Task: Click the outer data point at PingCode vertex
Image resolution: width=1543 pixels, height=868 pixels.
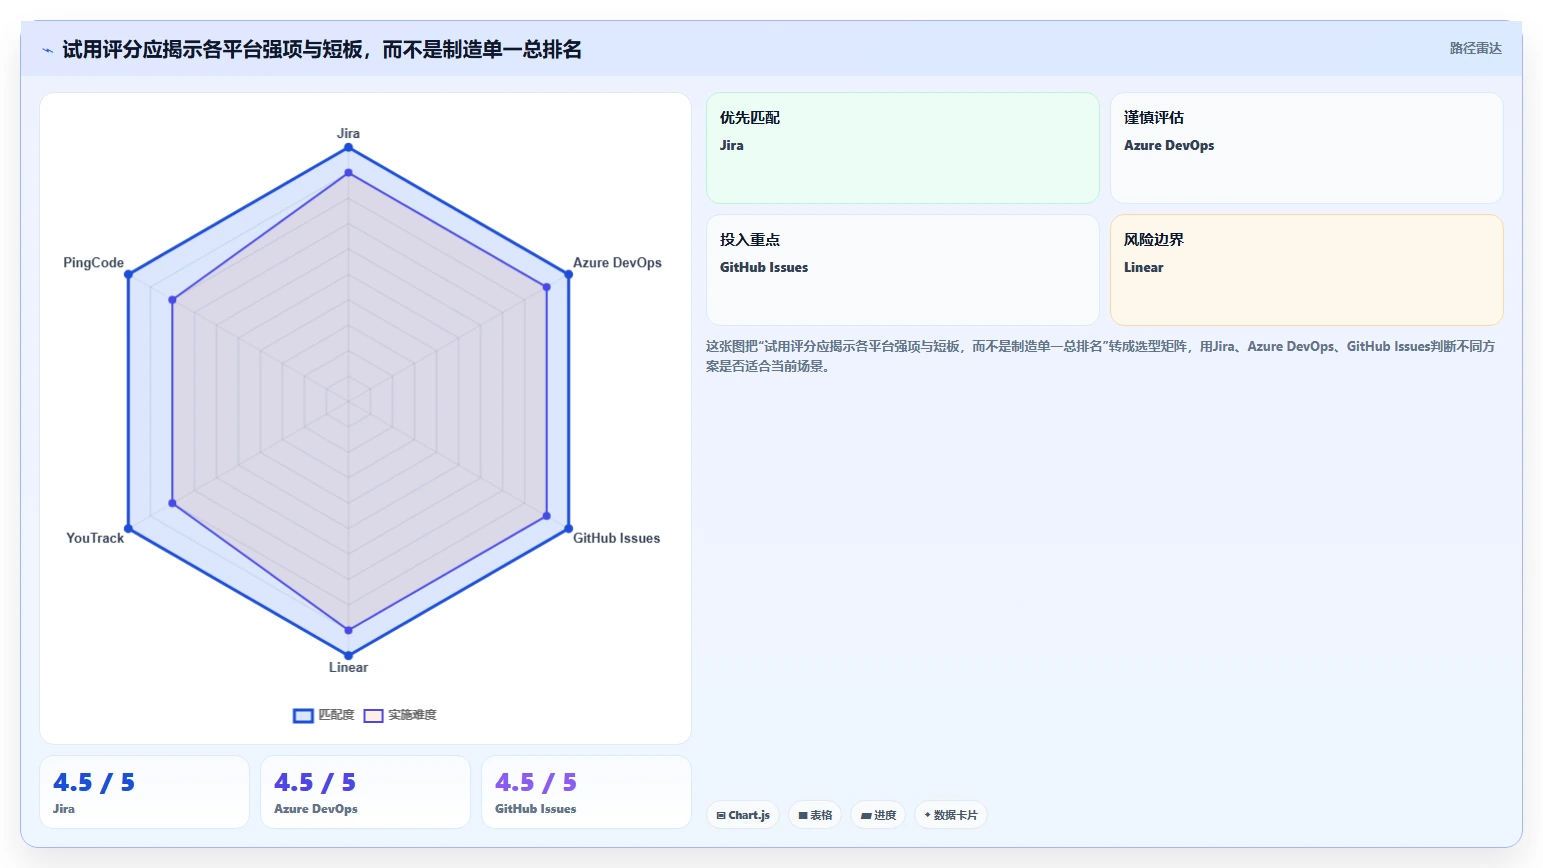Action: click(x=128, y=274)
